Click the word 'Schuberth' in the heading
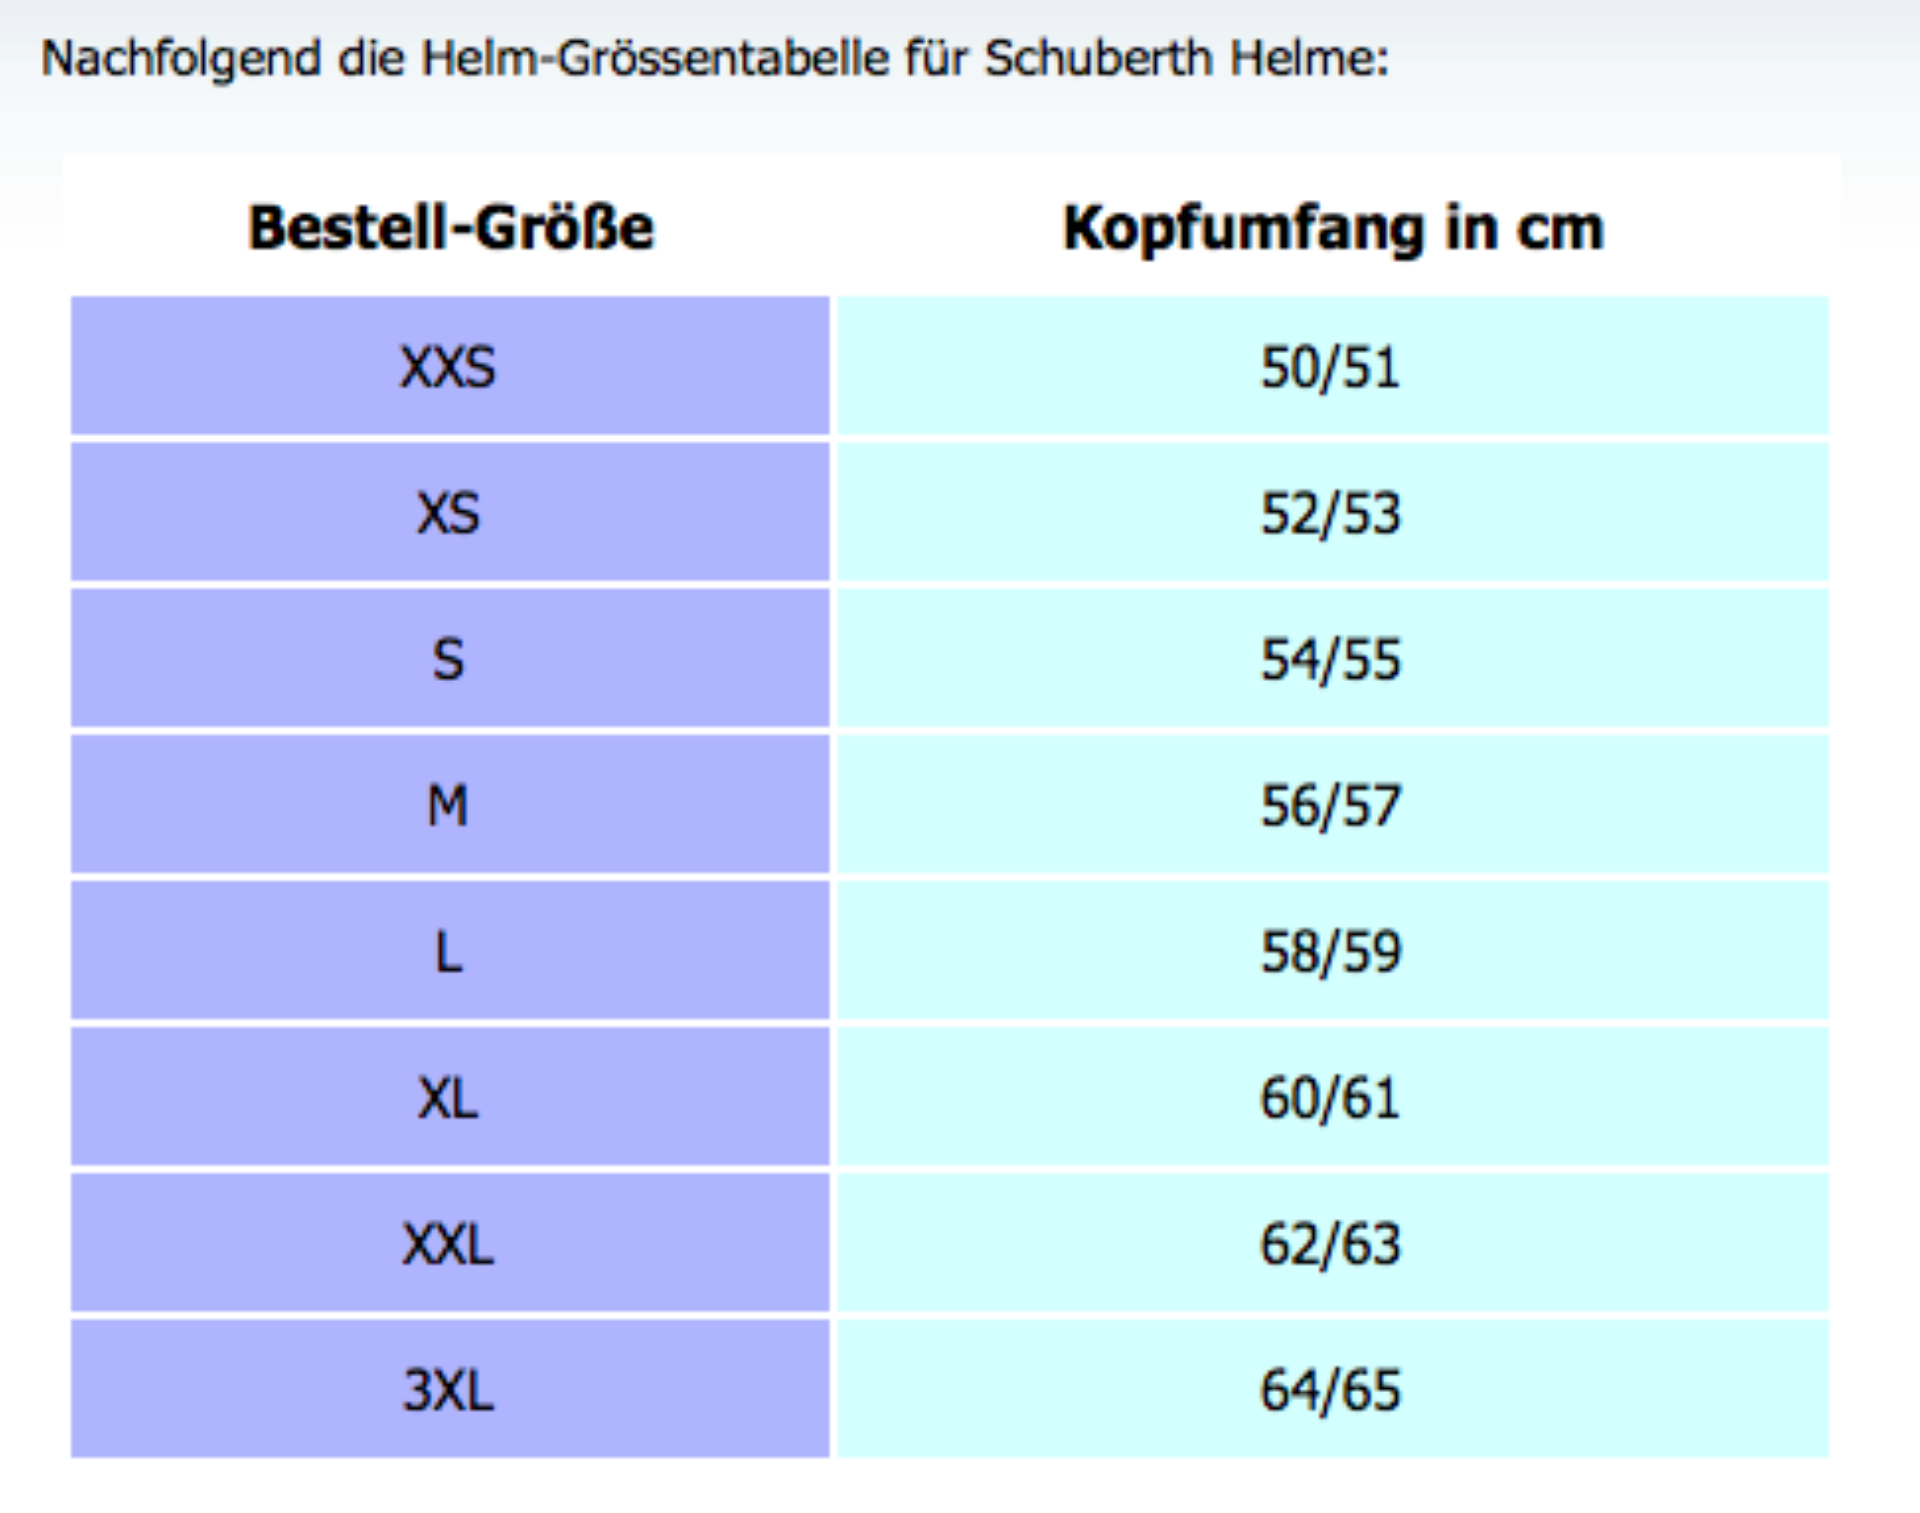 [x=1097, y=58]
